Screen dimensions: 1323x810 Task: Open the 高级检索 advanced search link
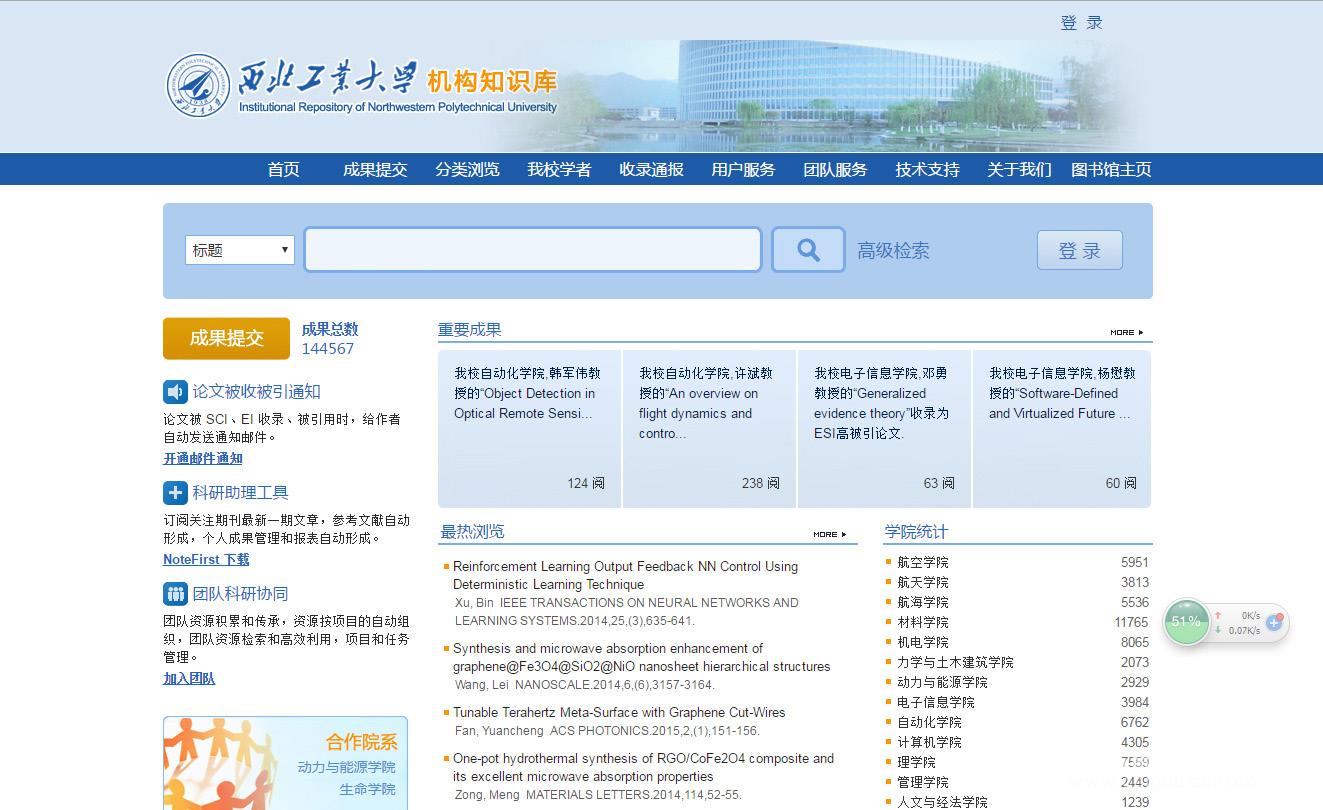[893, 251]
